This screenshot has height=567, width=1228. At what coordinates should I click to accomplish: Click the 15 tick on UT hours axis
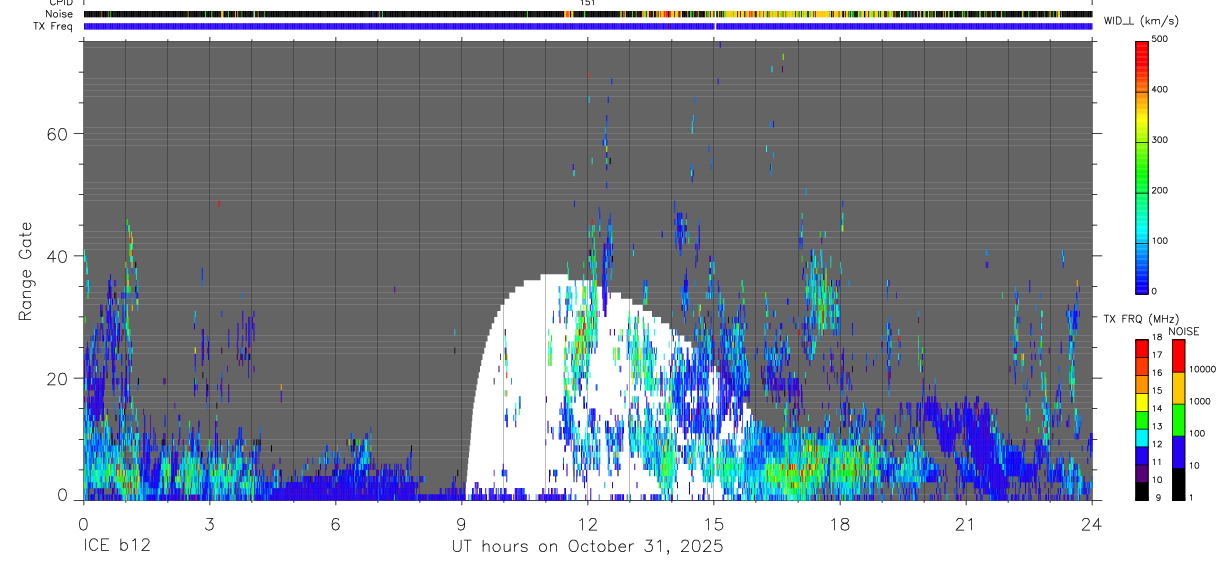click(x=714, y=523)
